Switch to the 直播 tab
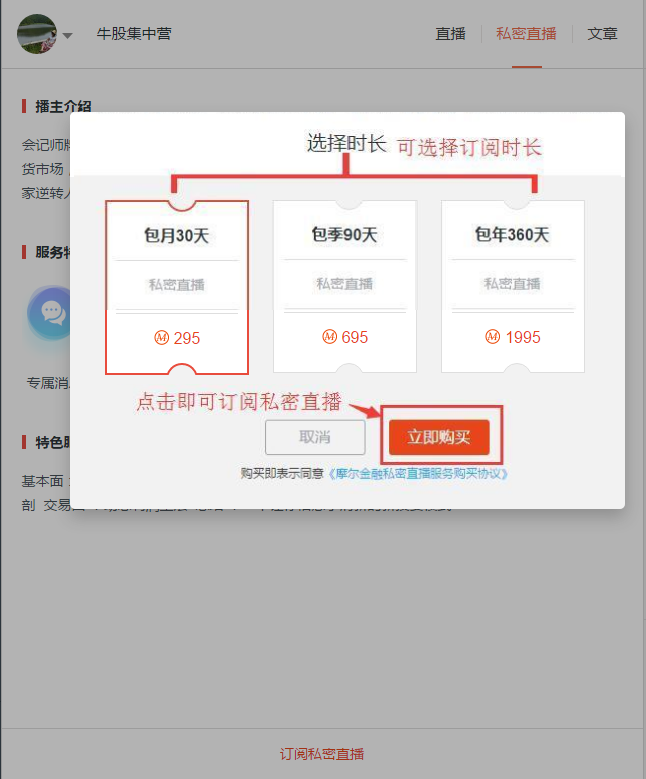This screenshot has height=779, width=646. pos(450,34)
